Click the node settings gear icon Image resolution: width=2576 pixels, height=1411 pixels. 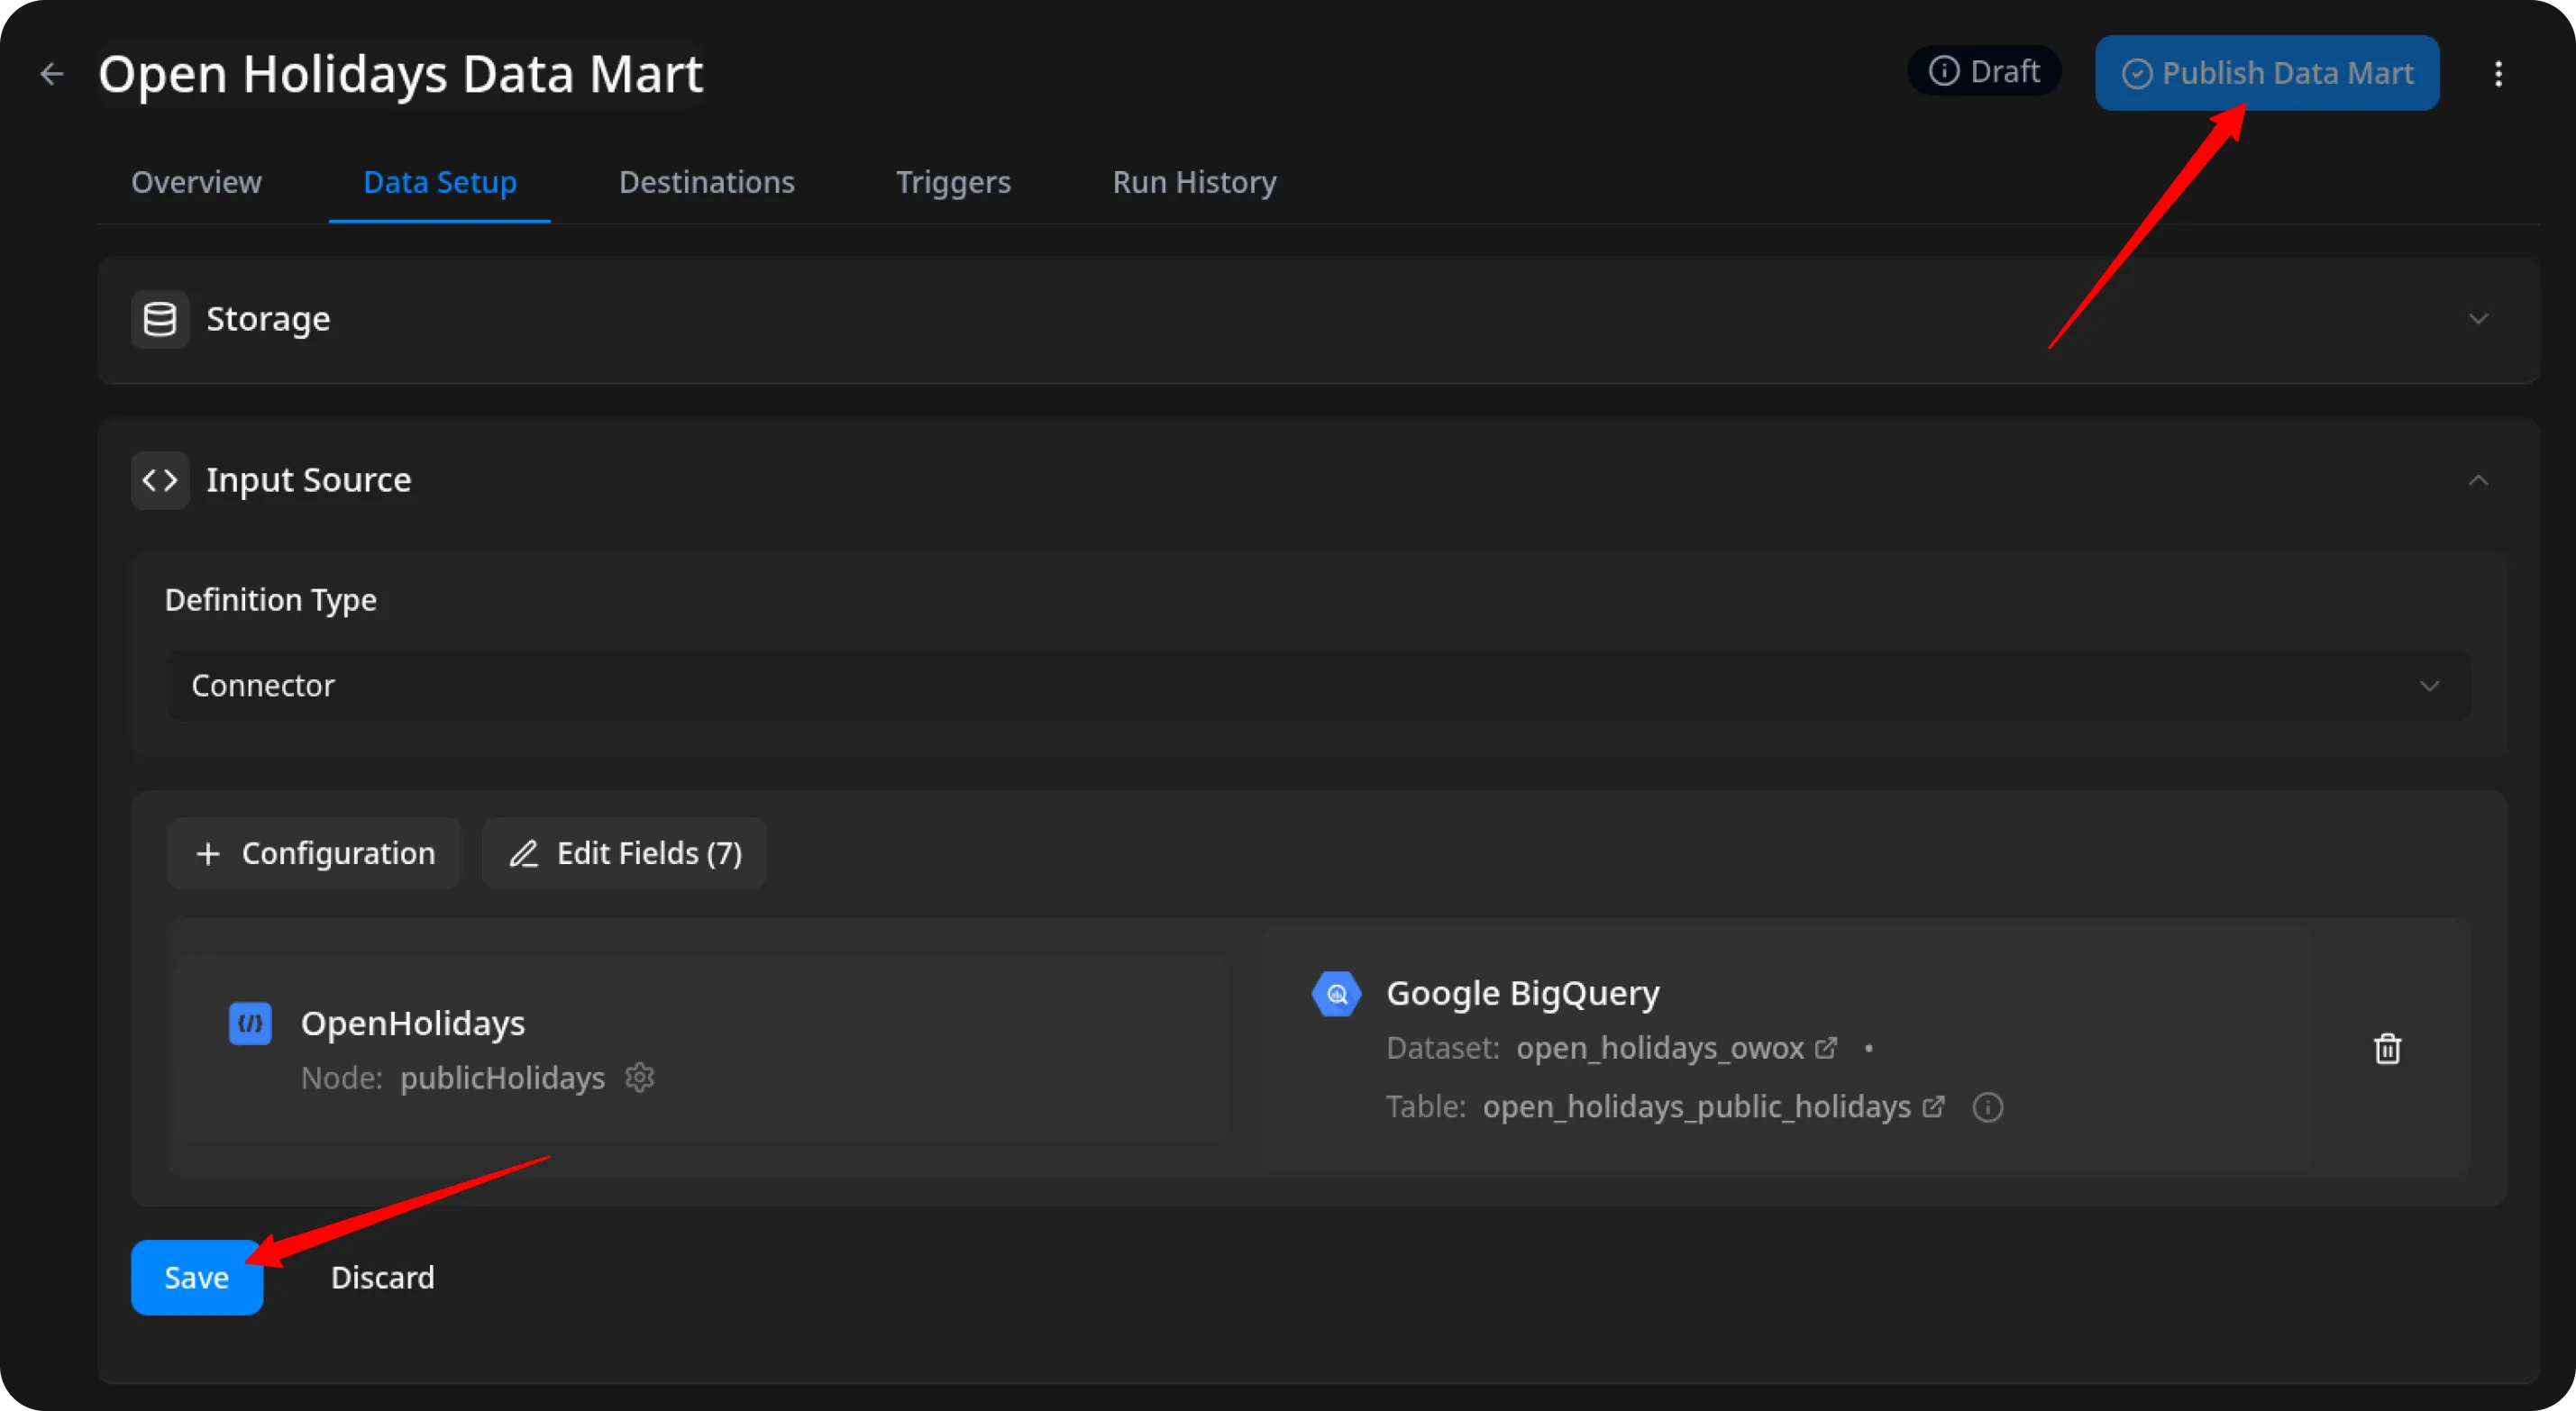[640, 1078]
